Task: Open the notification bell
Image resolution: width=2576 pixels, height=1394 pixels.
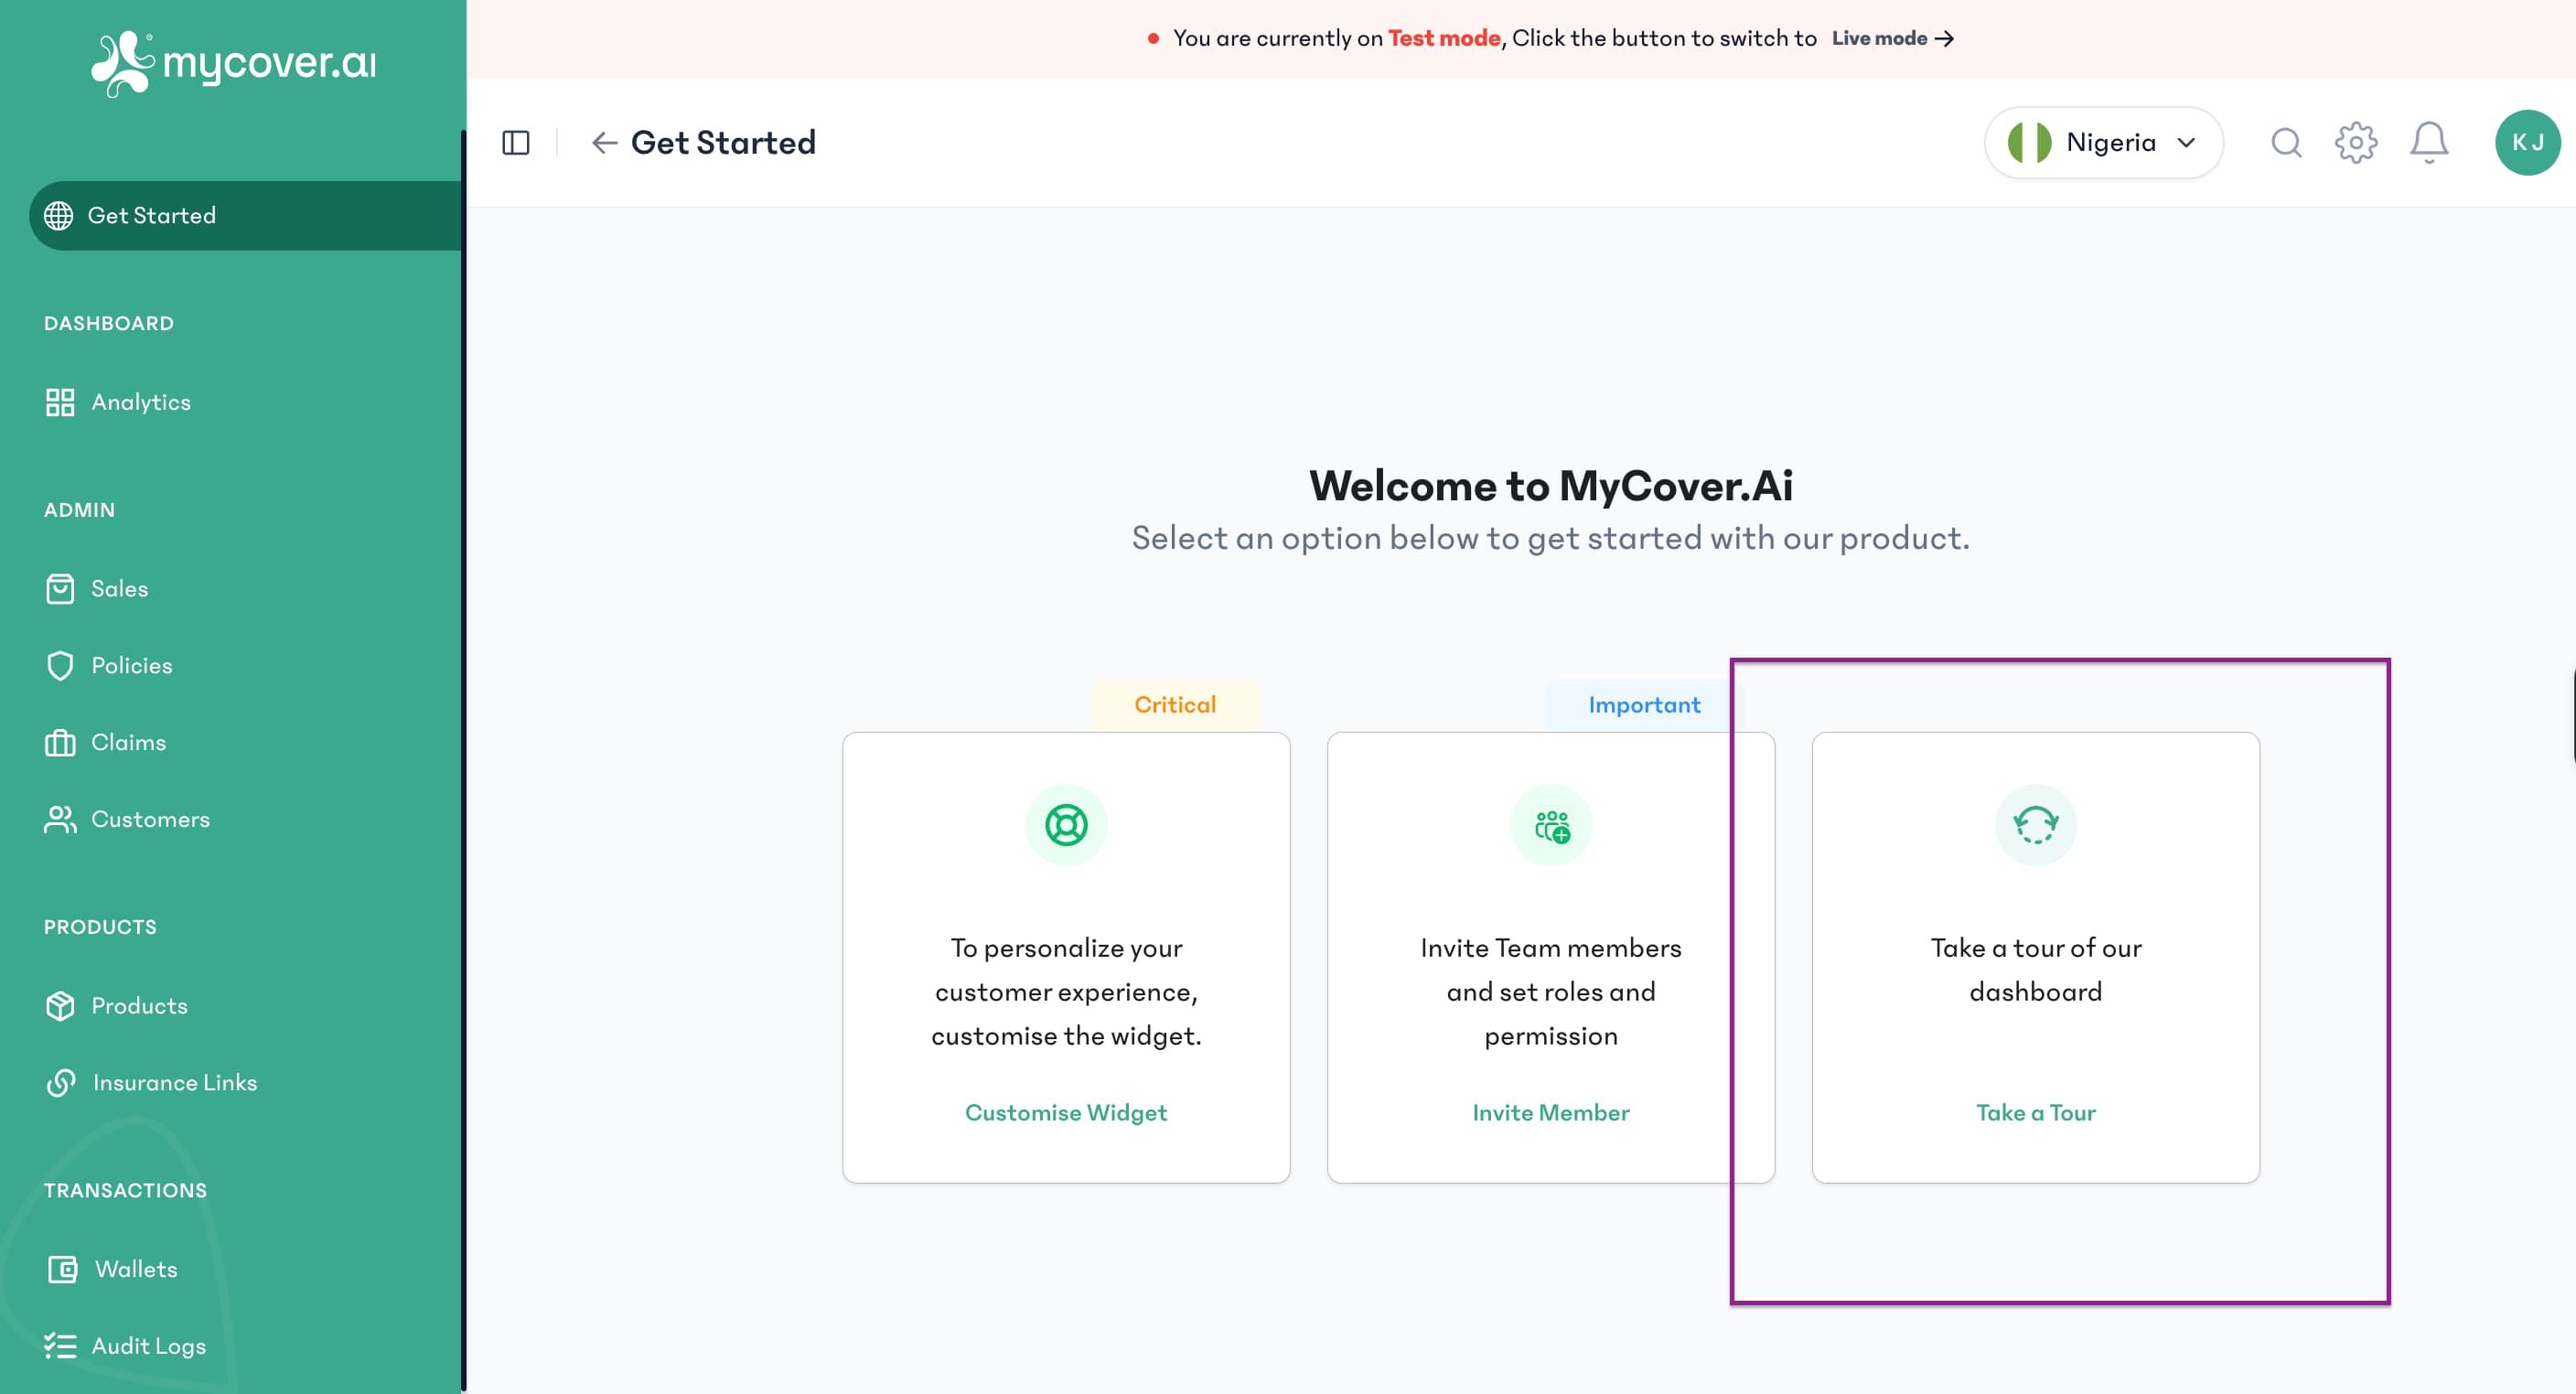Action: (2429, 142)
